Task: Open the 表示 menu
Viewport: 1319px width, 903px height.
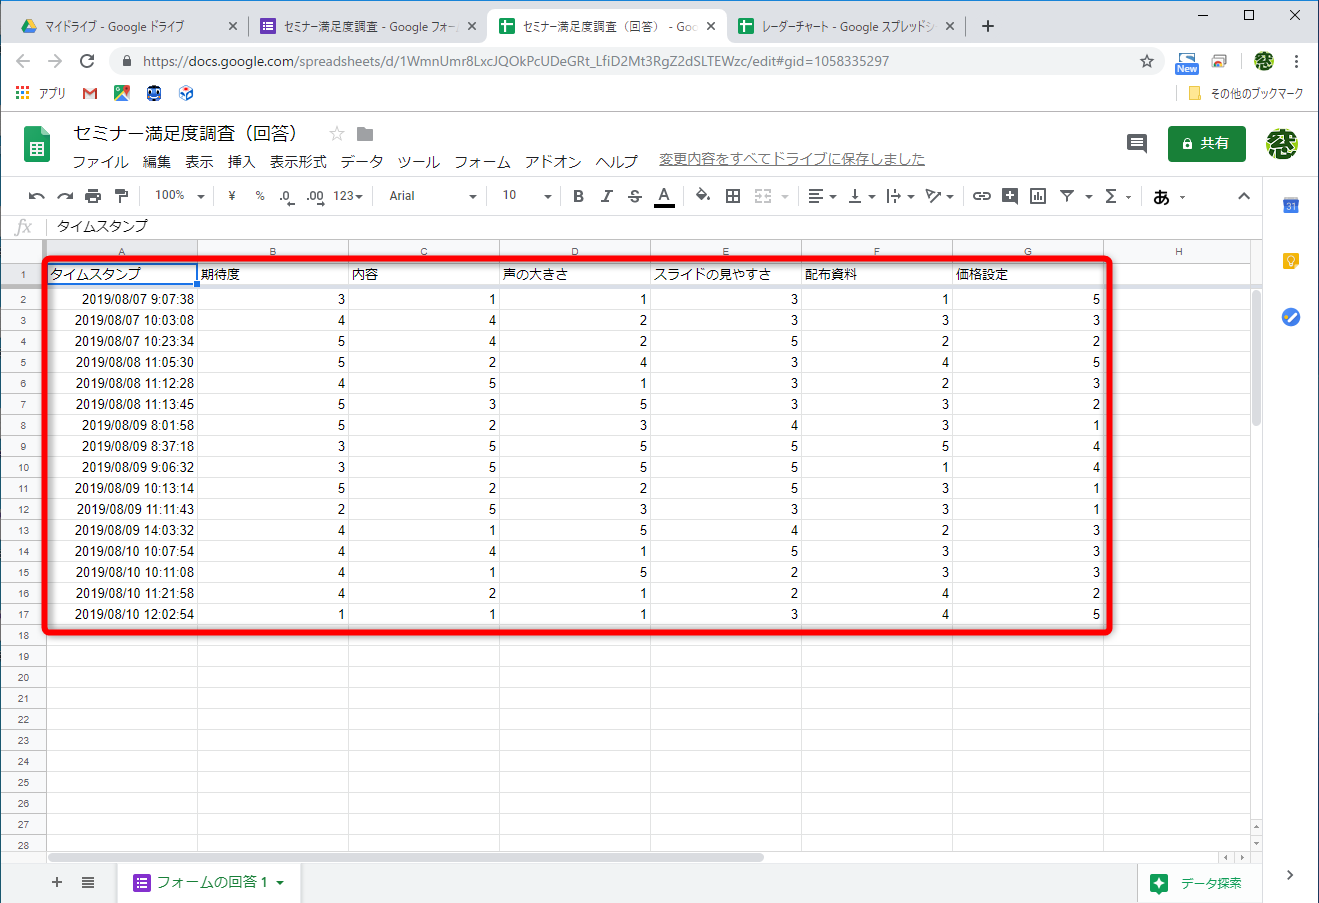Action: 199,162
